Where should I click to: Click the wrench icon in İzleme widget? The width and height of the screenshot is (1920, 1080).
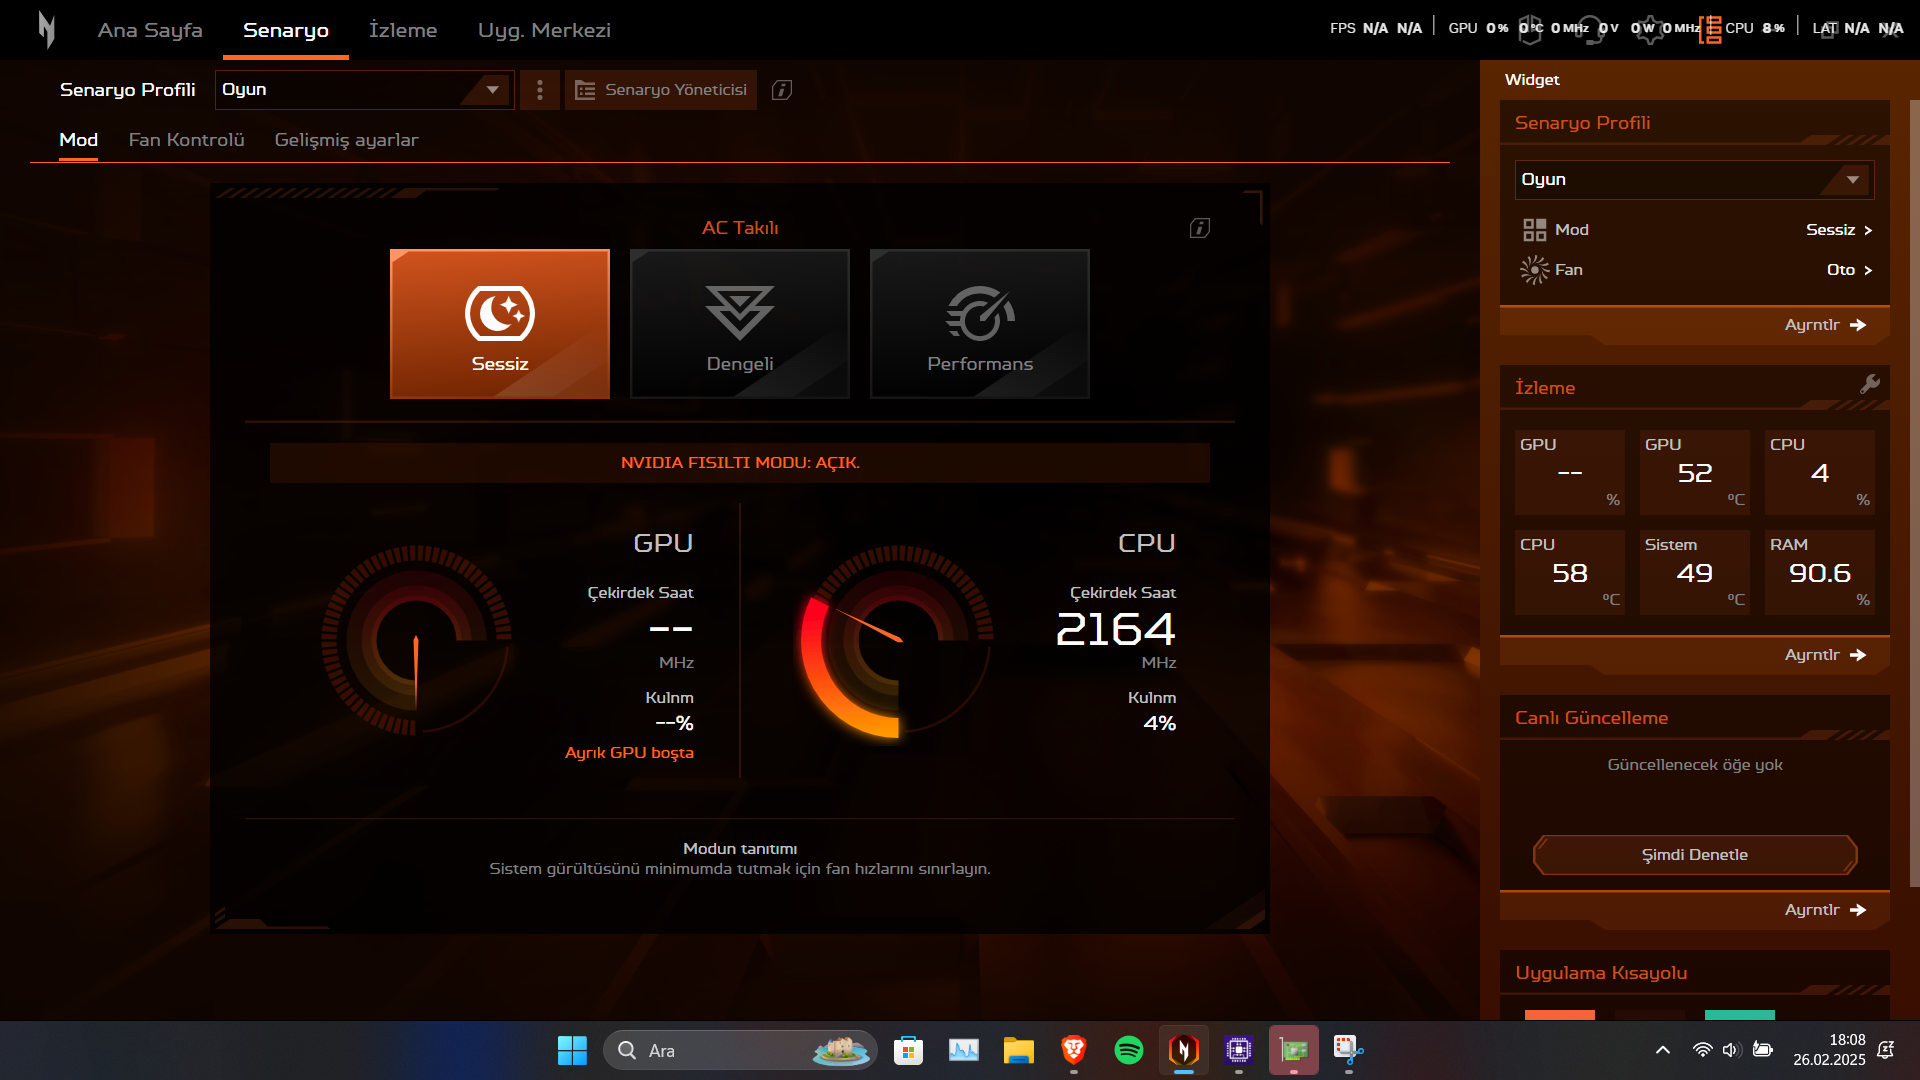(x=1869, y=385)
